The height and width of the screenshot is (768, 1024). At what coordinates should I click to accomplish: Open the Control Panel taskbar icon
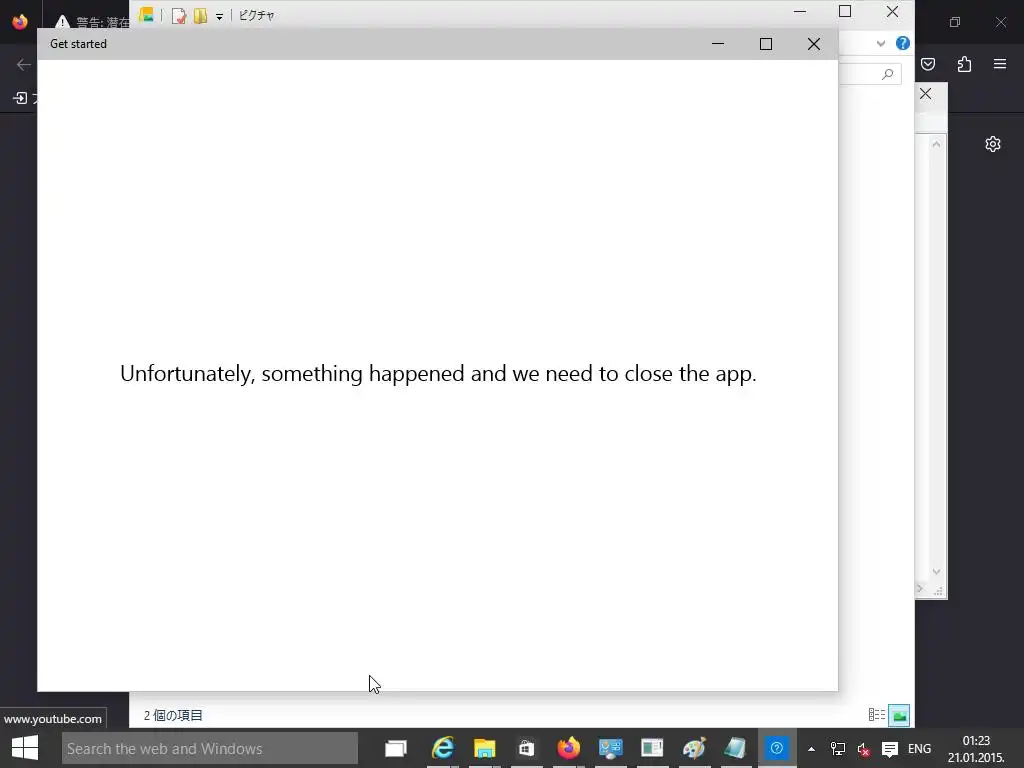(x=611, y=748)
